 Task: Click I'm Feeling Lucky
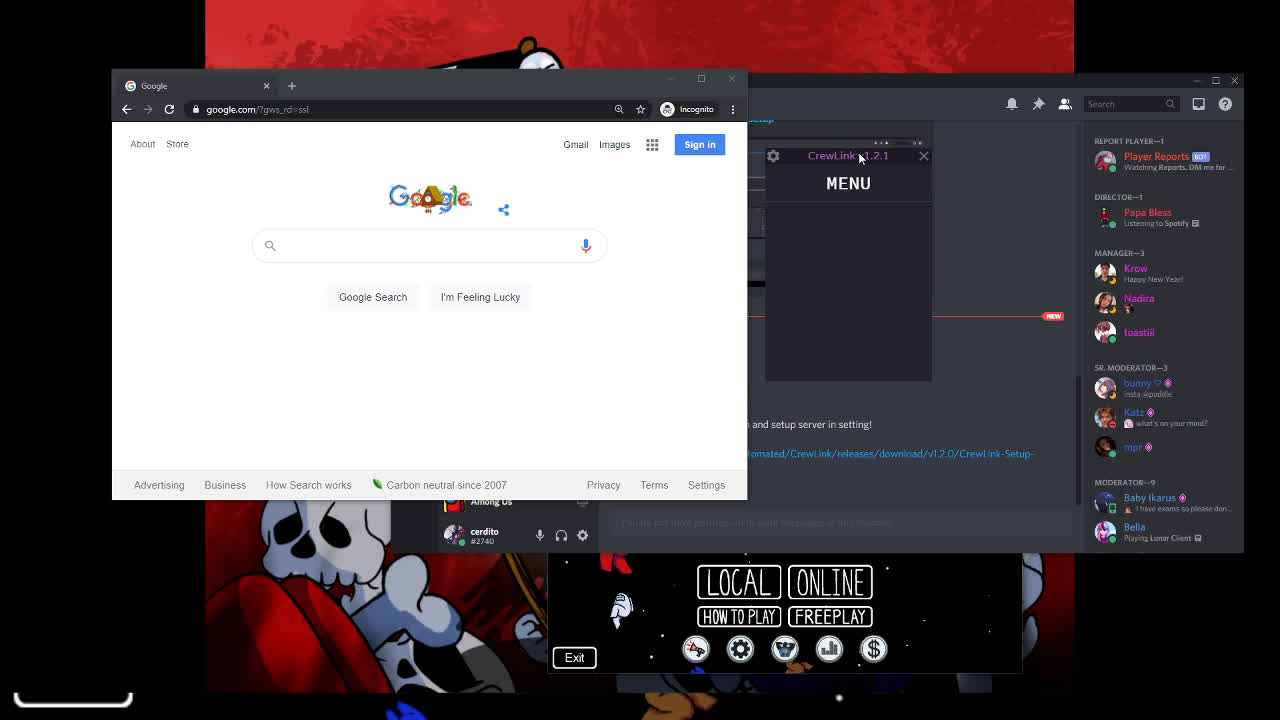pos(480,297)
